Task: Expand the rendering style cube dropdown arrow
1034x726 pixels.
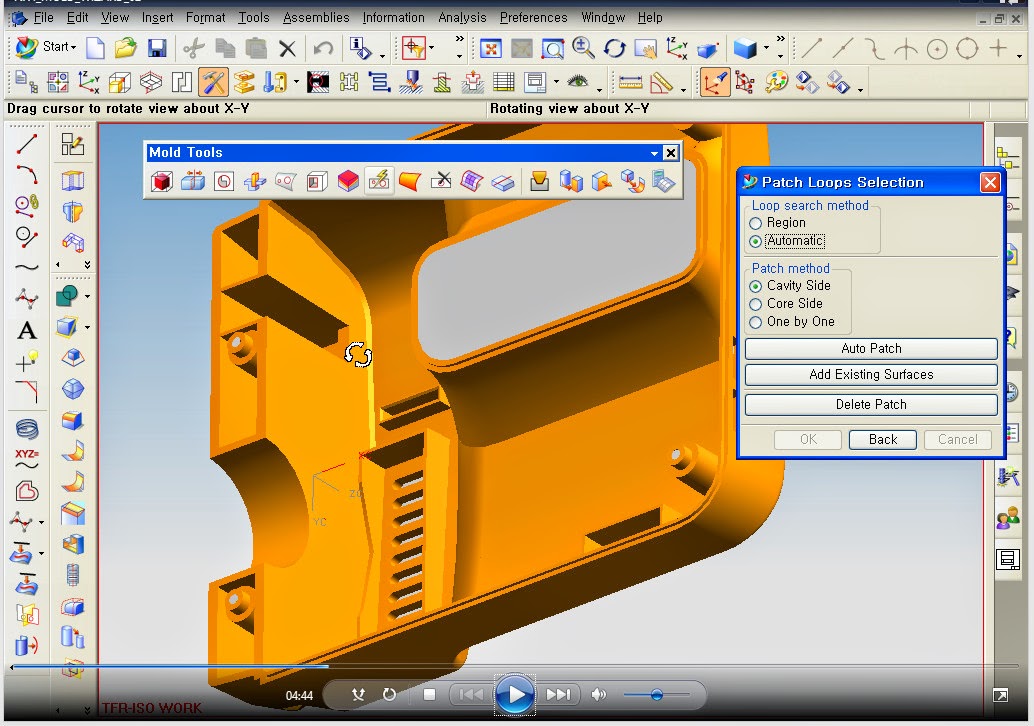Action: (x=767, y=48)
